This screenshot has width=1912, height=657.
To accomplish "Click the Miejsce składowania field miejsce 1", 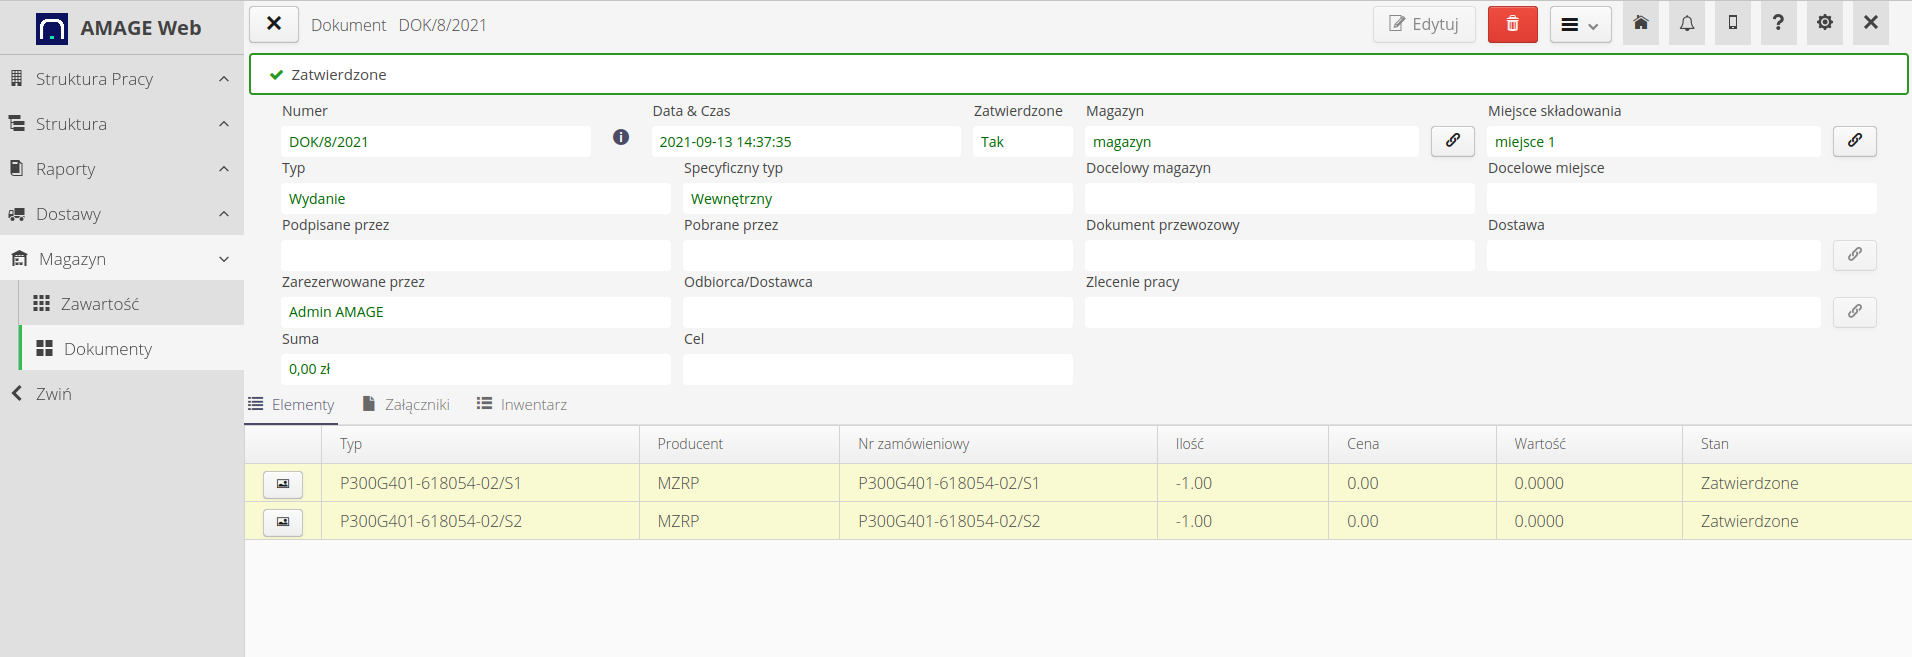I will pos(1654,141).
